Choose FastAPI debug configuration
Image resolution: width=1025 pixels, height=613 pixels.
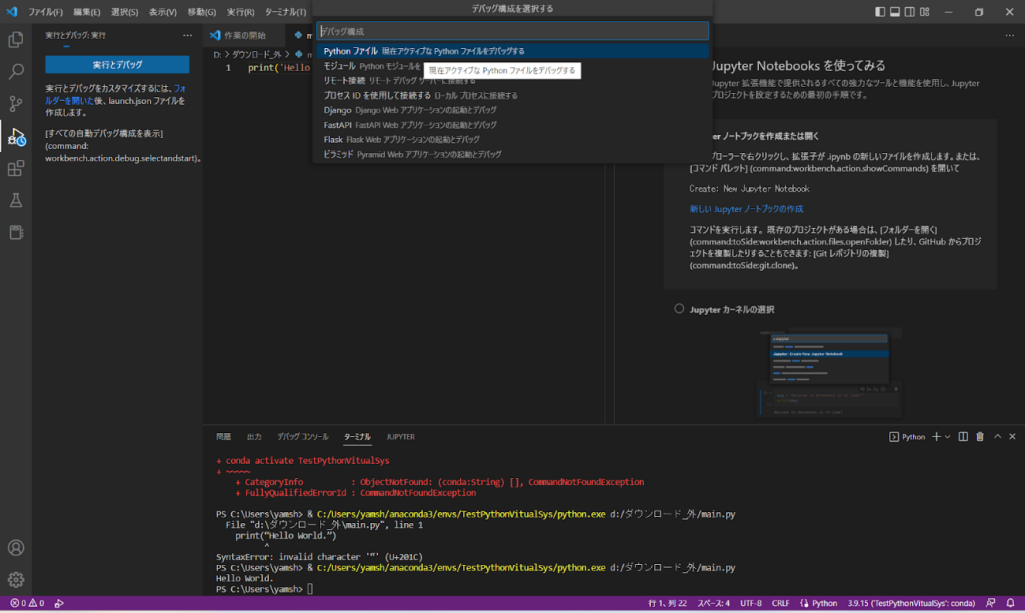click(512, 125)
